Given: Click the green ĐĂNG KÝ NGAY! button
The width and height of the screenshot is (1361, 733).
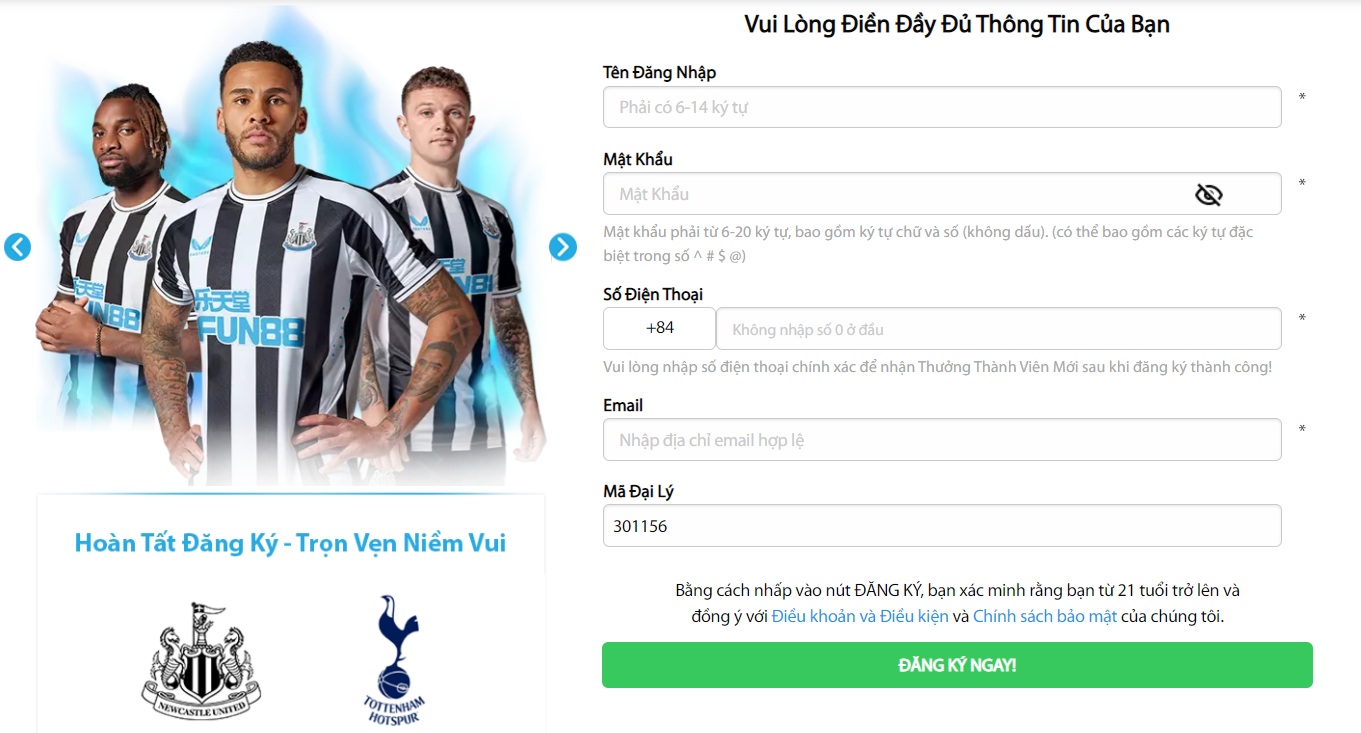Looking at the screenshot, I should [957, 665].
